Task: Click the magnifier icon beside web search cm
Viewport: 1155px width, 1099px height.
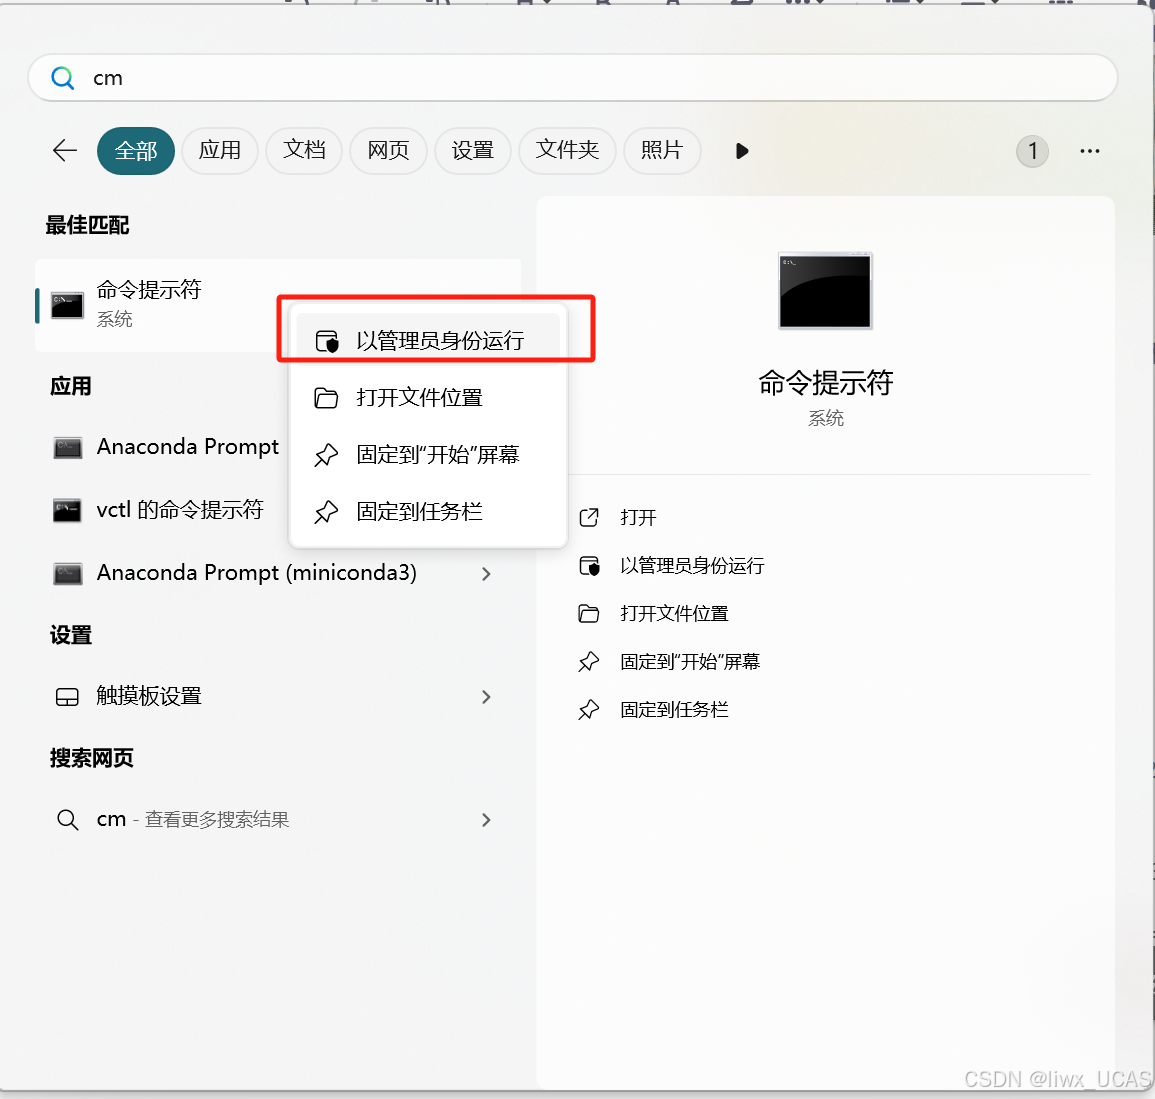Action: click(67, 819)
